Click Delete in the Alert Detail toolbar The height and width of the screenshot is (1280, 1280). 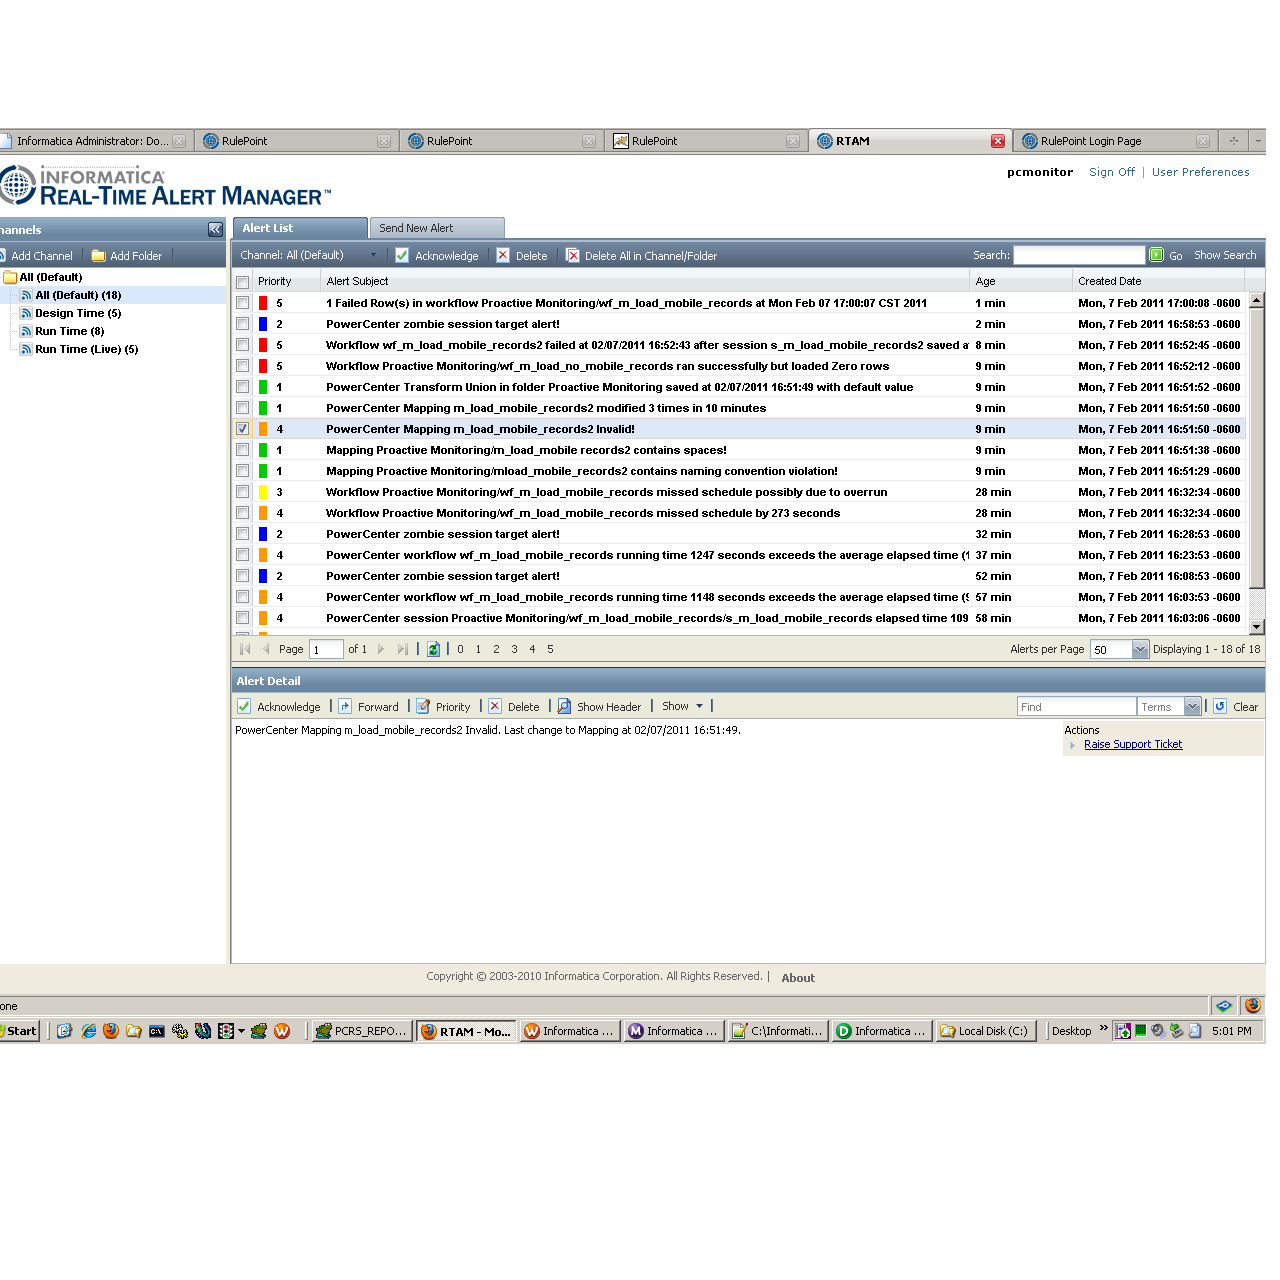point(514,707)
